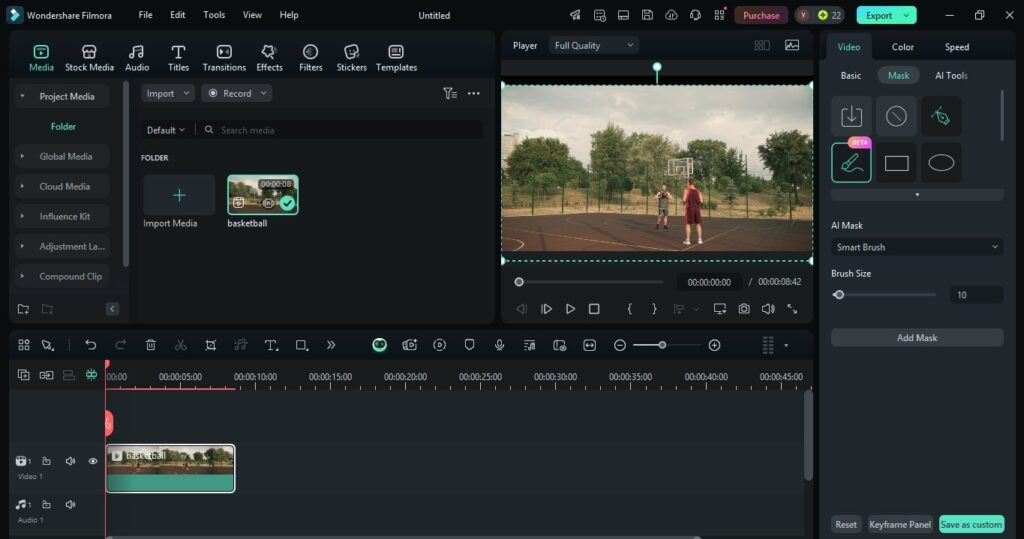Click the Brush Size slider handle
1024x539 pixels.
tap(839, 295)
